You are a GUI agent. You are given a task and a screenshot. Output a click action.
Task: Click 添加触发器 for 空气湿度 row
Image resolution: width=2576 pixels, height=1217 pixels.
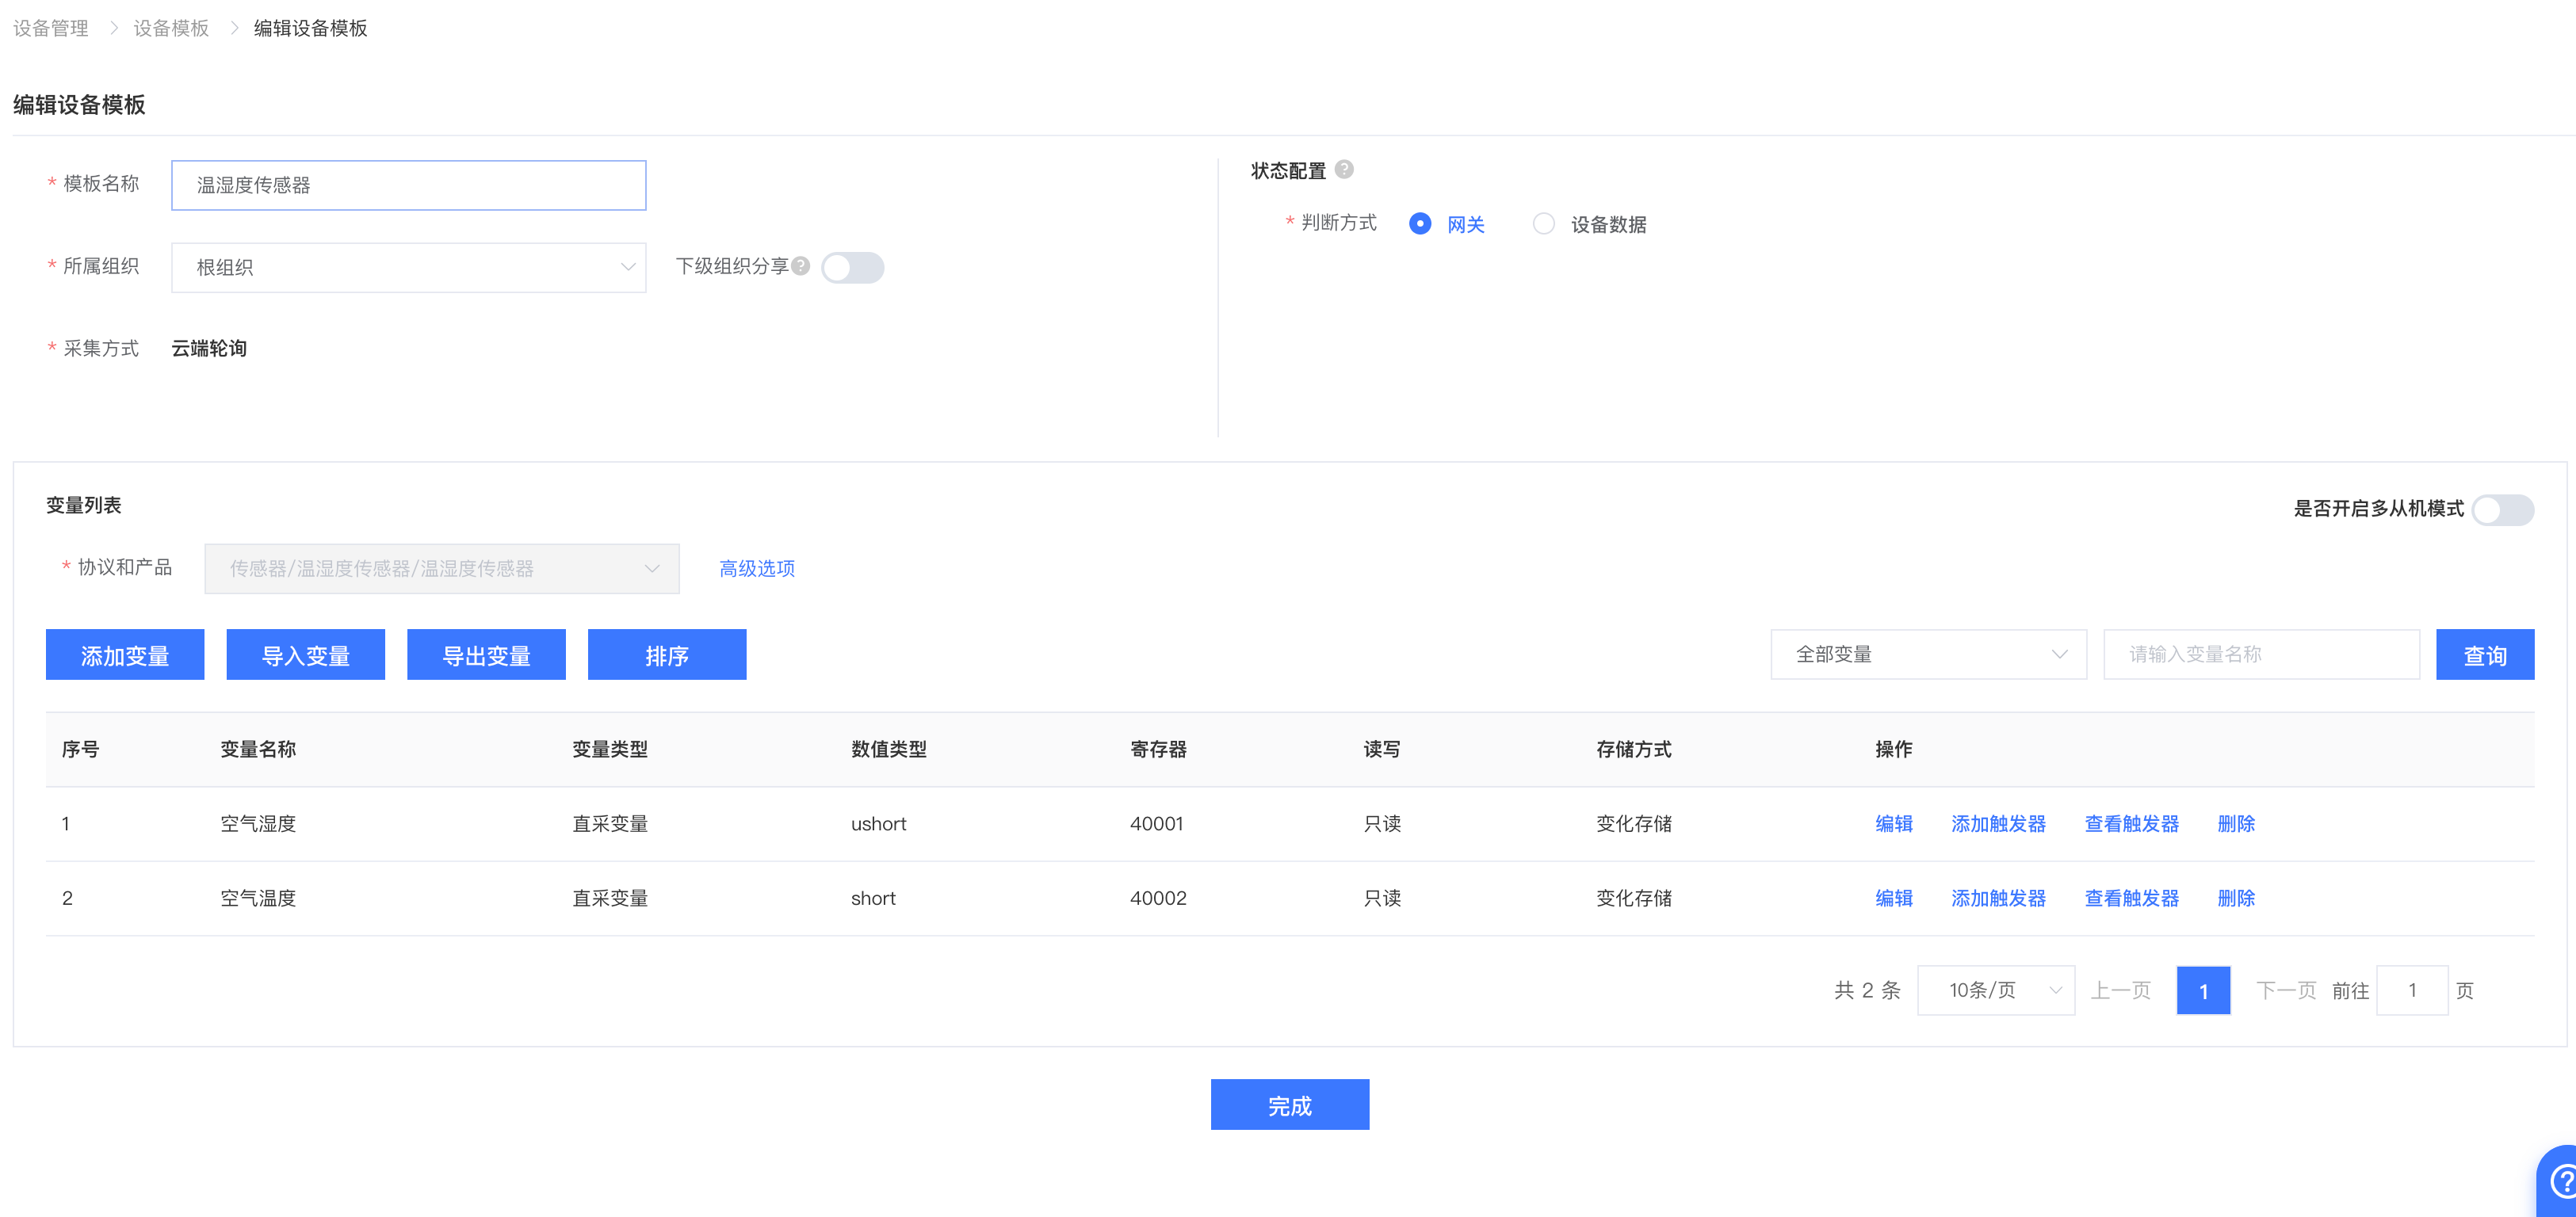coord(1998,823)
